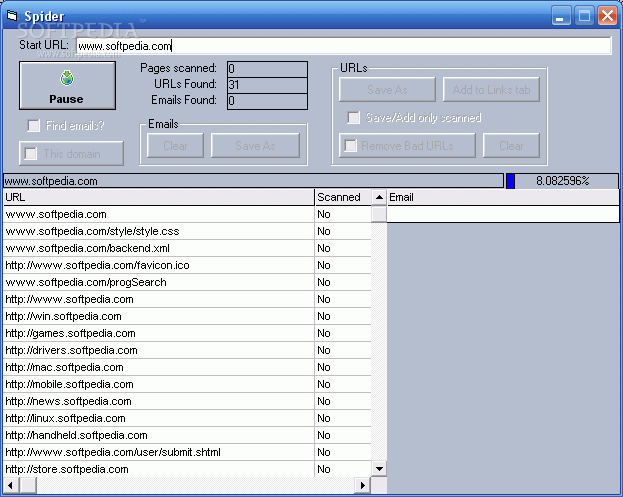Viewport: 623px width, 497px height.
Task: Click the URLs Found value box
Action: pos(267,85)
